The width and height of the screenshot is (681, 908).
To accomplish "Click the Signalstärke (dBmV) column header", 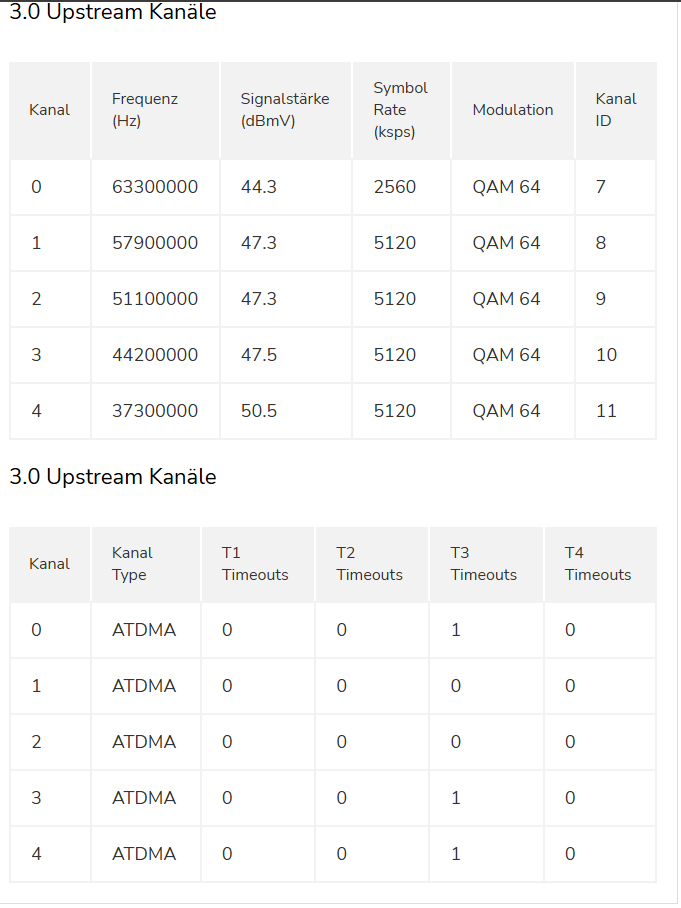I will (284, 110).
